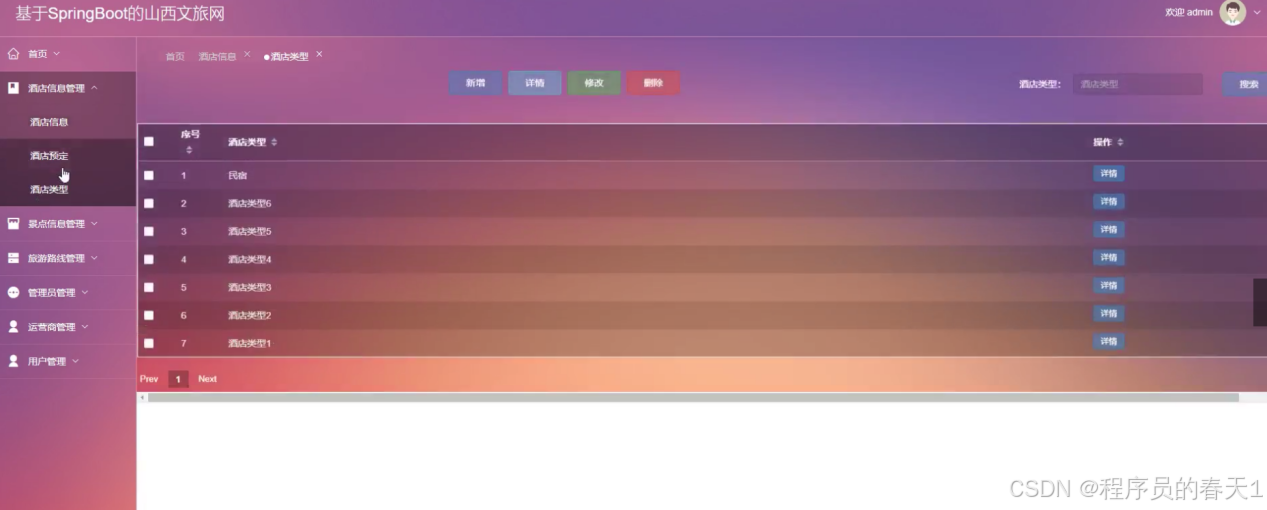Sort by the 序号 column arrows
Screen dimensions: 1267x510
tap(189, 150)
